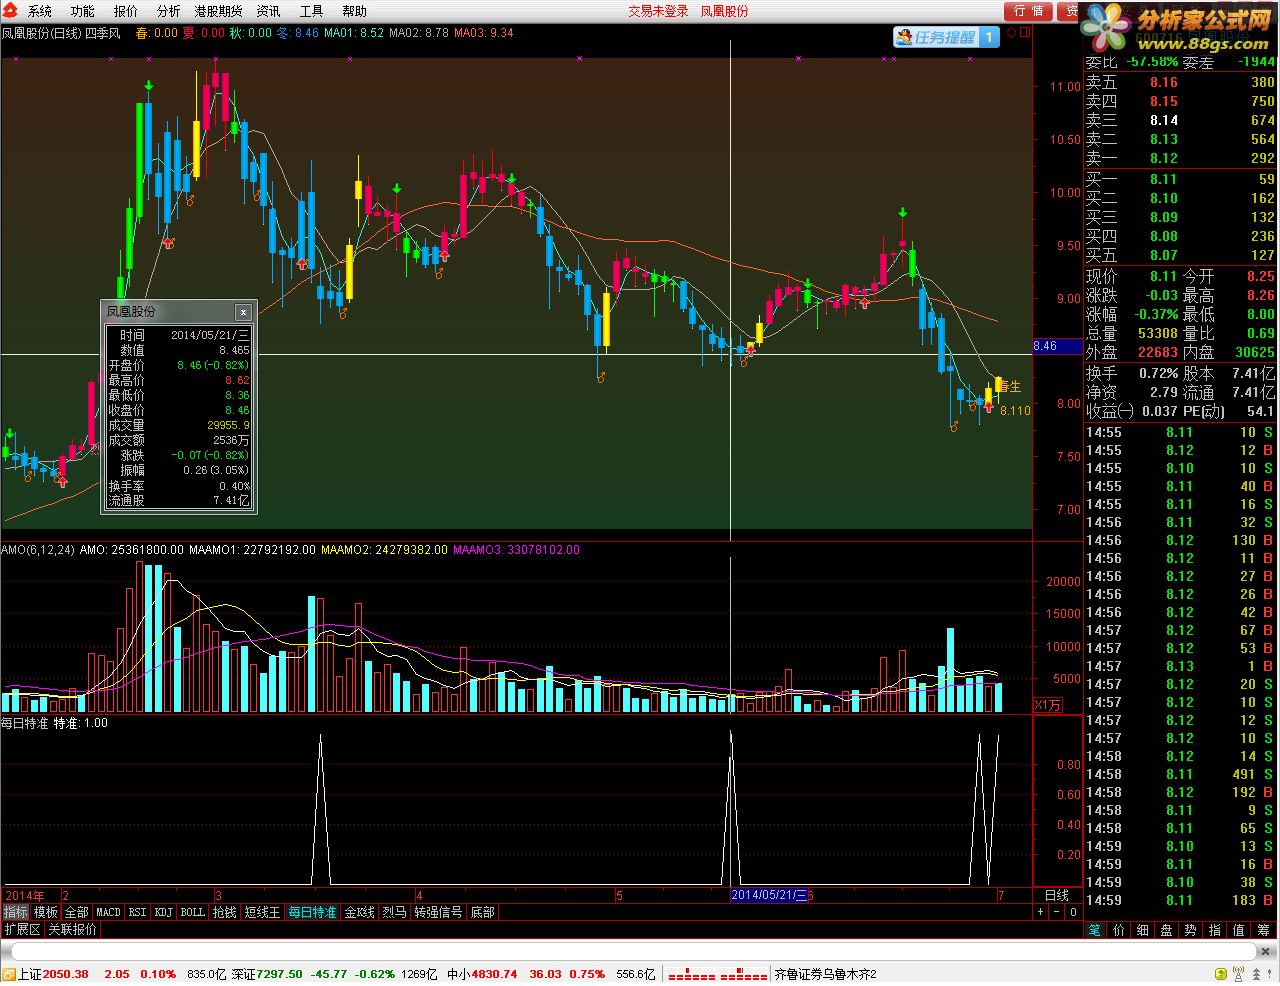Click the 齐鲁证券乌鲁木齐2 server label
The height and width of the screenshot is (986, 1280).
[x=825, y=974]
